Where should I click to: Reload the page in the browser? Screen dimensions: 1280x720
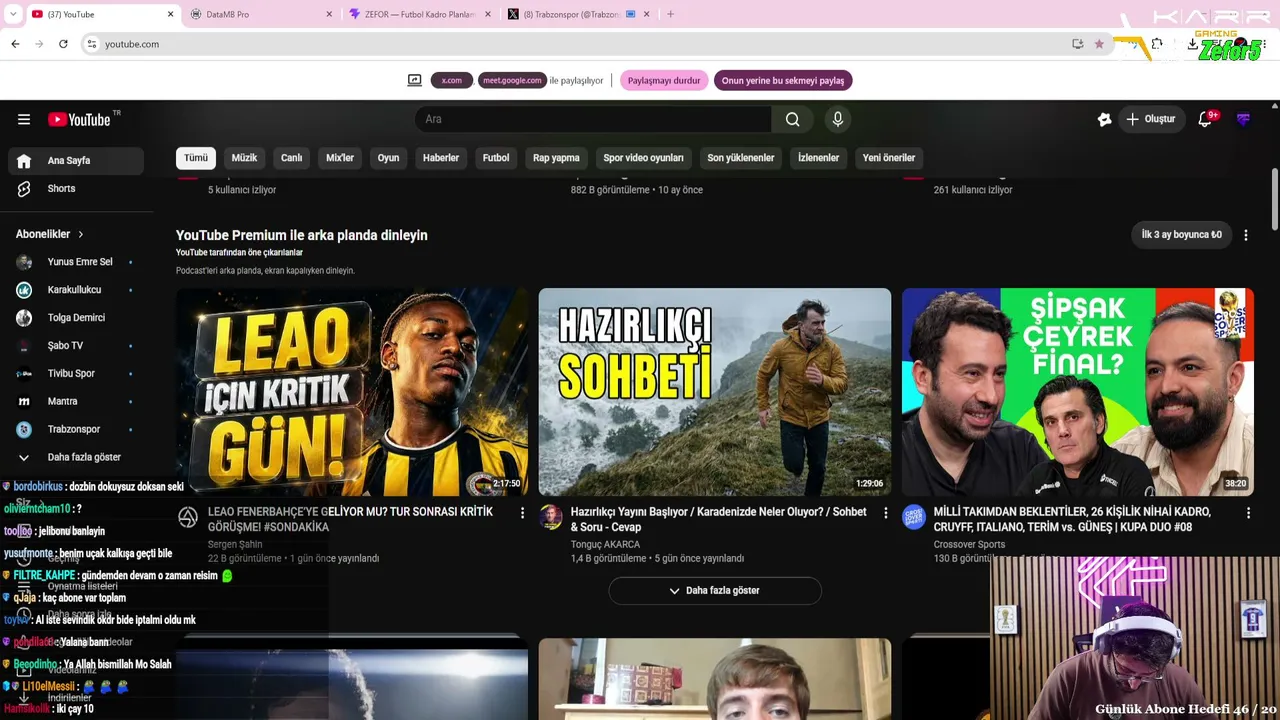coord(63,44)
